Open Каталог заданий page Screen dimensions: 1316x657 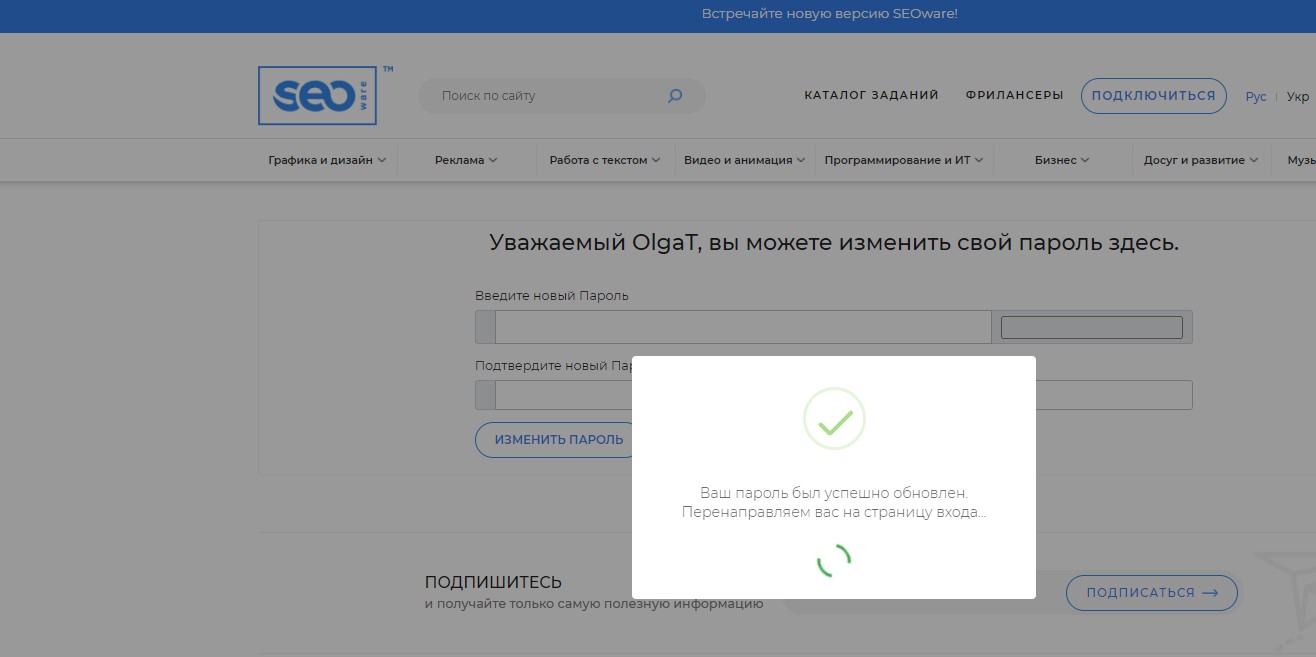pos(871,96)
